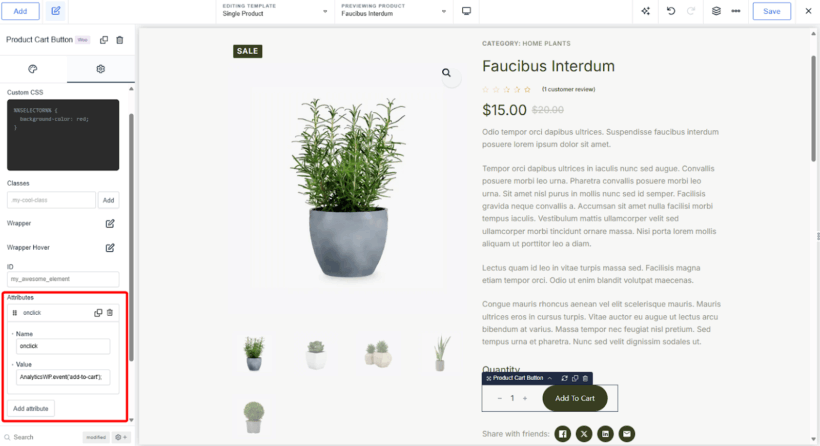
Task: Open the Previewing Product dropdown
Action: coord(394,11)
